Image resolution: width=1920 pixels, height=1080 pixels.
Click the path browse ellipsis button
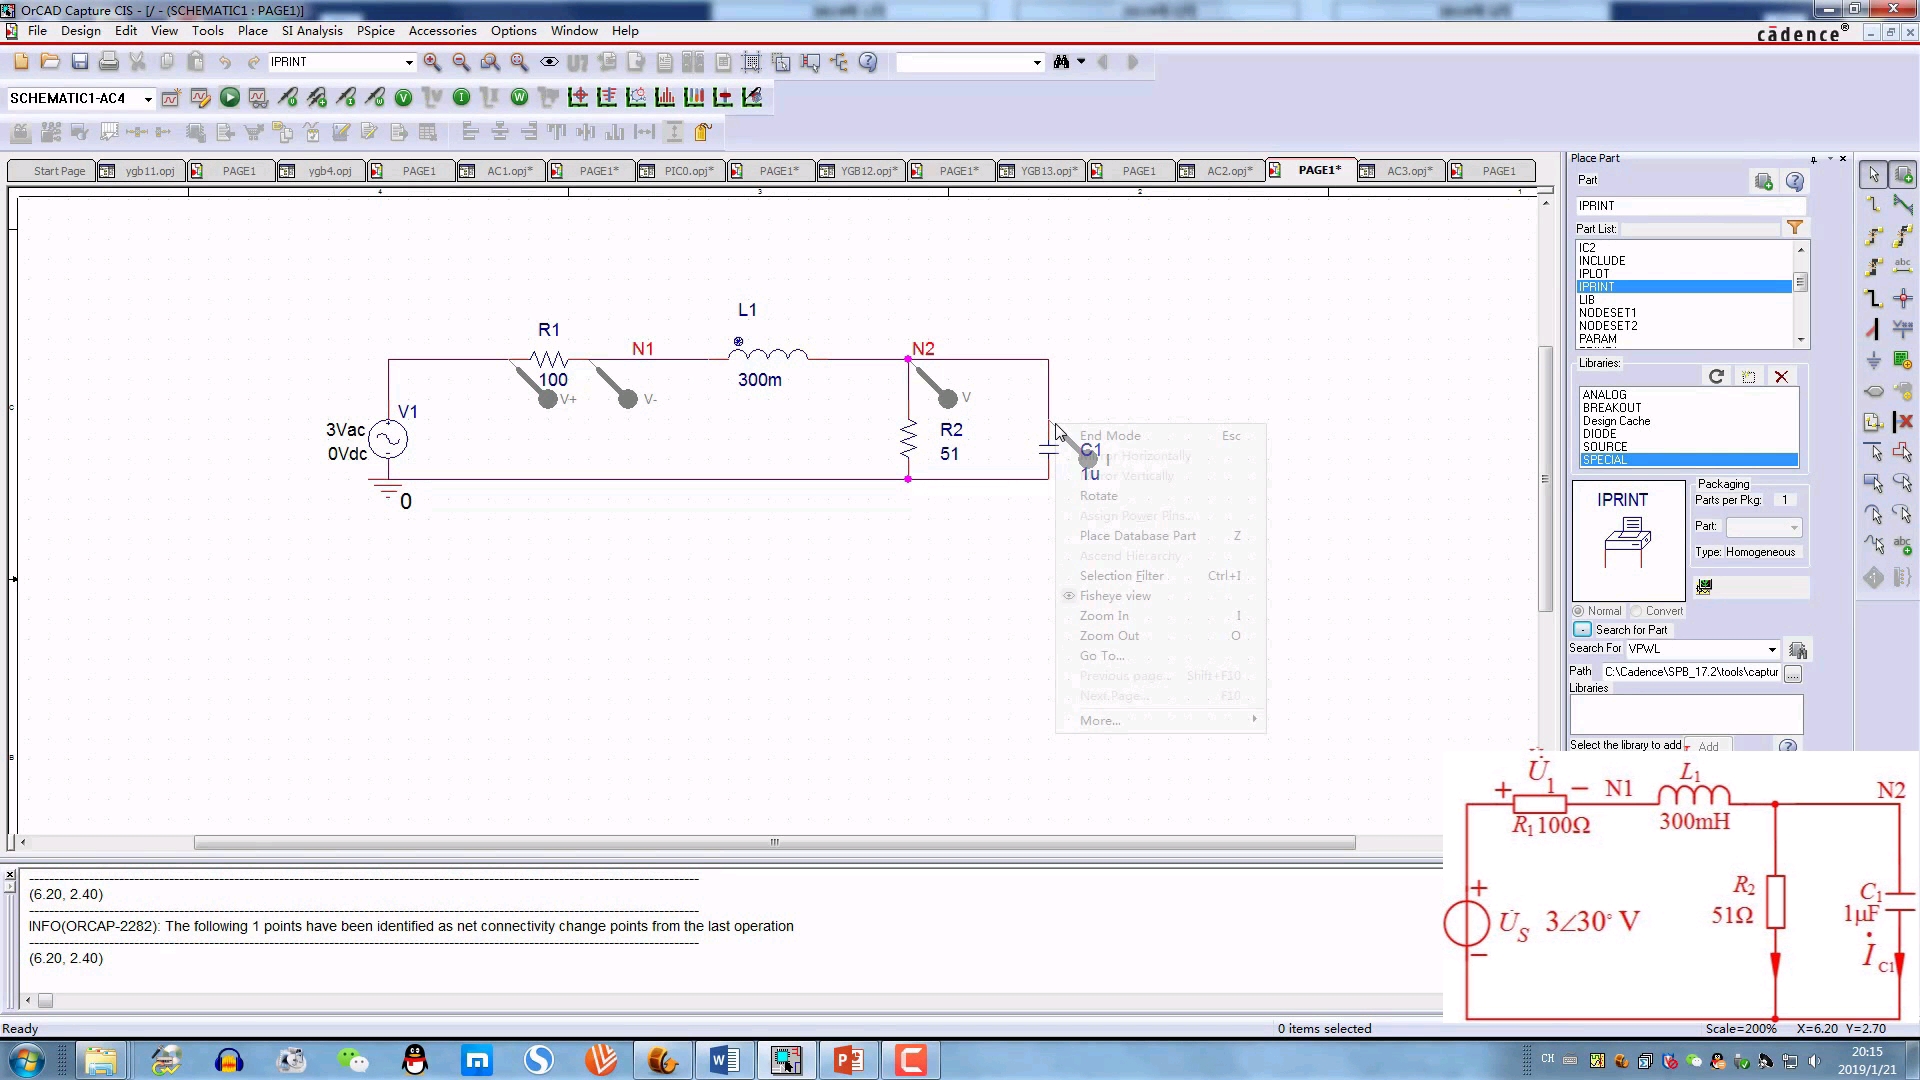tap(1793, 674)
